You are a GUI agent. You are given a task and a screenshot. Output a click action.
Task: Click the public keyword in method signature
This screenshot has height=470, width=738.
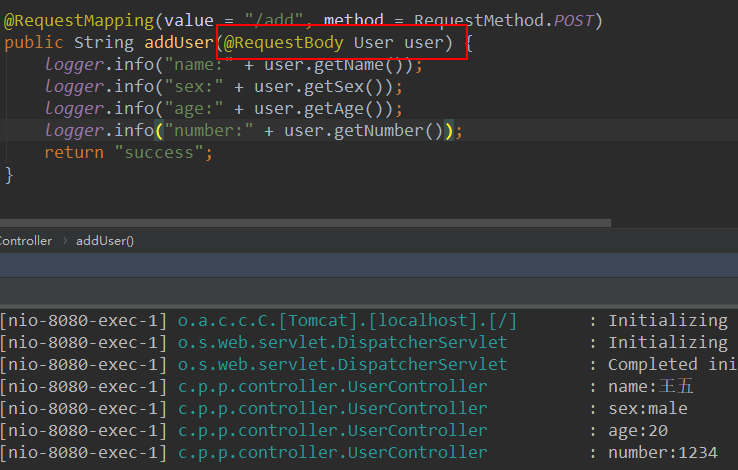click(x=33, y=43)
